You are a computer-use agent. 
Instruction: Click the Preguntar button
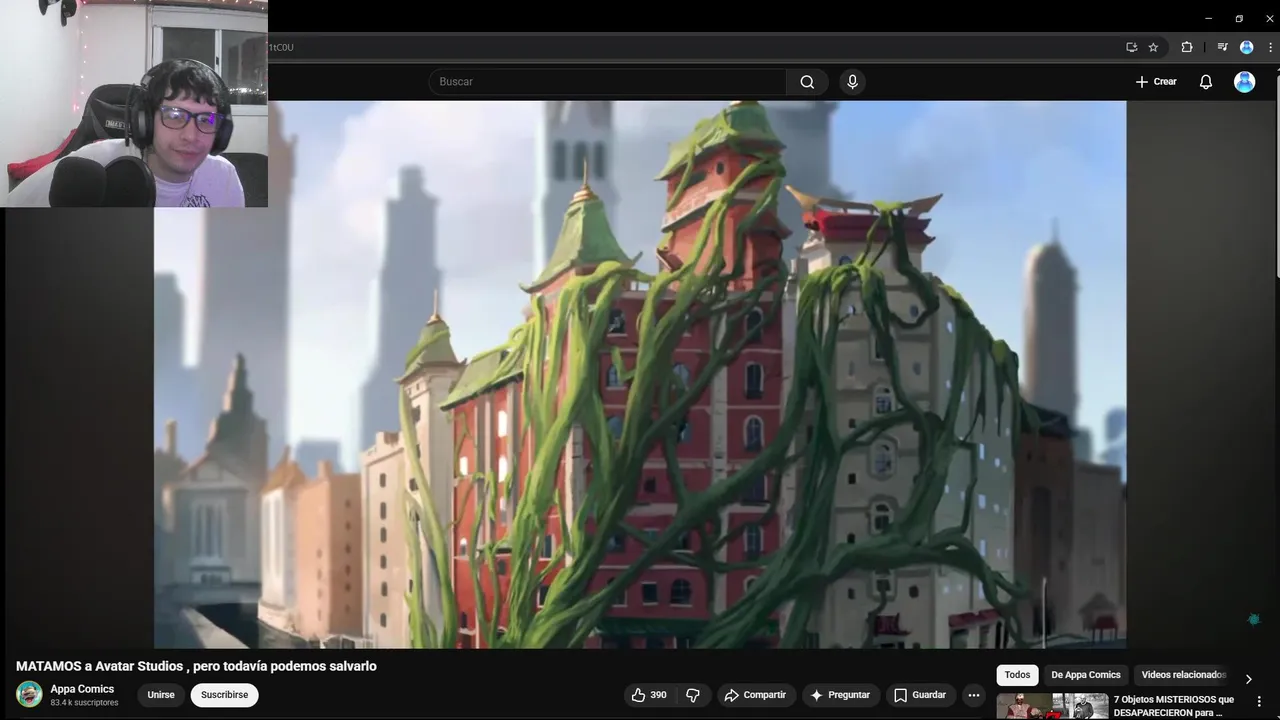click(x=840, y=695)
